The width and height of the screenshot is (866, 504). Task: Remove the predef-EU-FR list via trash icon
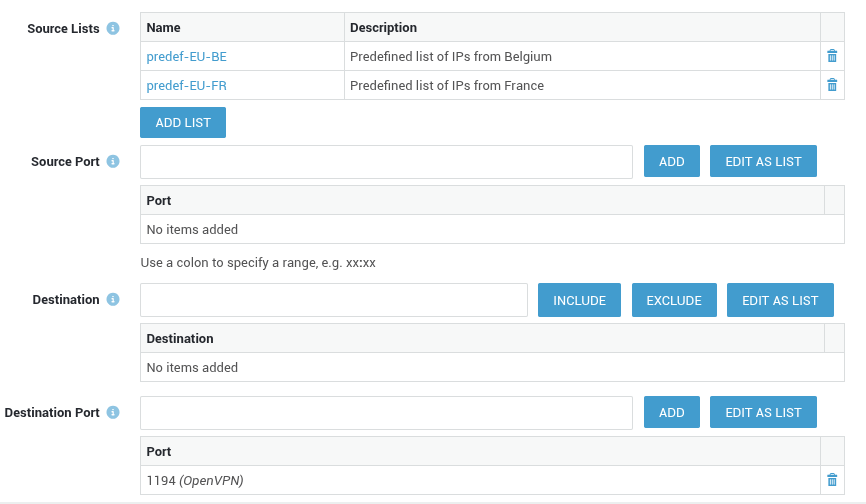(x=832, y=85)
